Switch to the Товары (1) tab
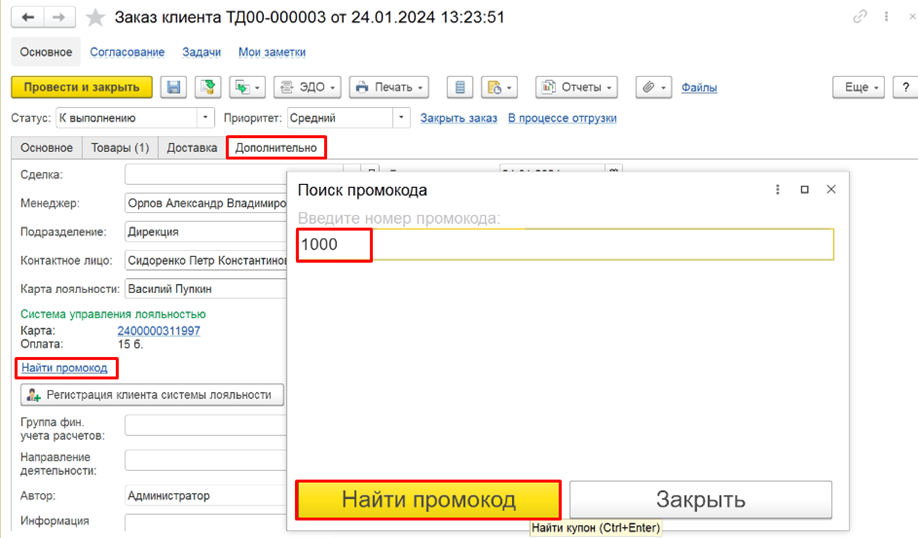Screen dimensions: 918x538 pyautogui.click(x=120, y=148)
